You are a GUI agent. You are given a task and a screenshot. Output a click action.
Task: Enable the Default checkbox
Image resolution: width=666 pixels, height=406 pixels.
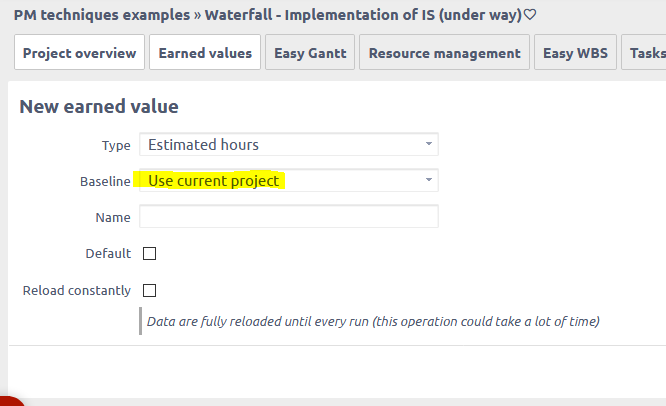click(x=150, y=254)
